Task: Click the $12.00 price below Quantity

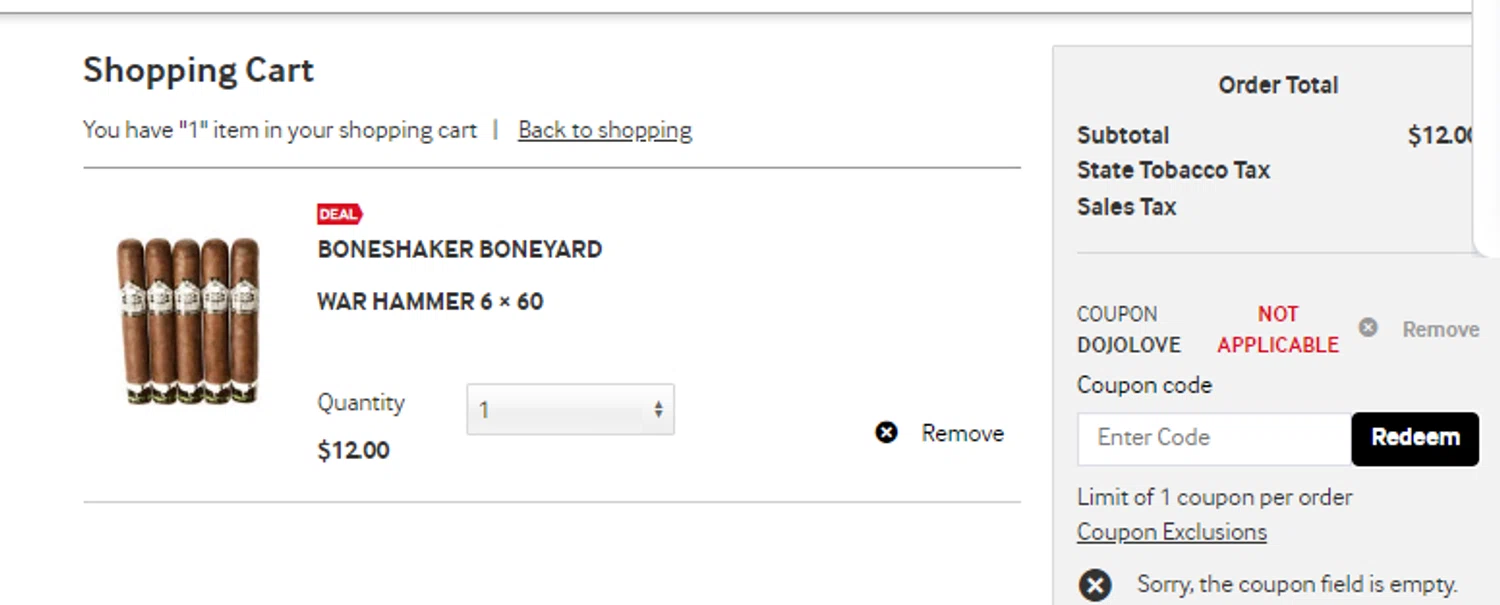Action: tap(353, 451)
